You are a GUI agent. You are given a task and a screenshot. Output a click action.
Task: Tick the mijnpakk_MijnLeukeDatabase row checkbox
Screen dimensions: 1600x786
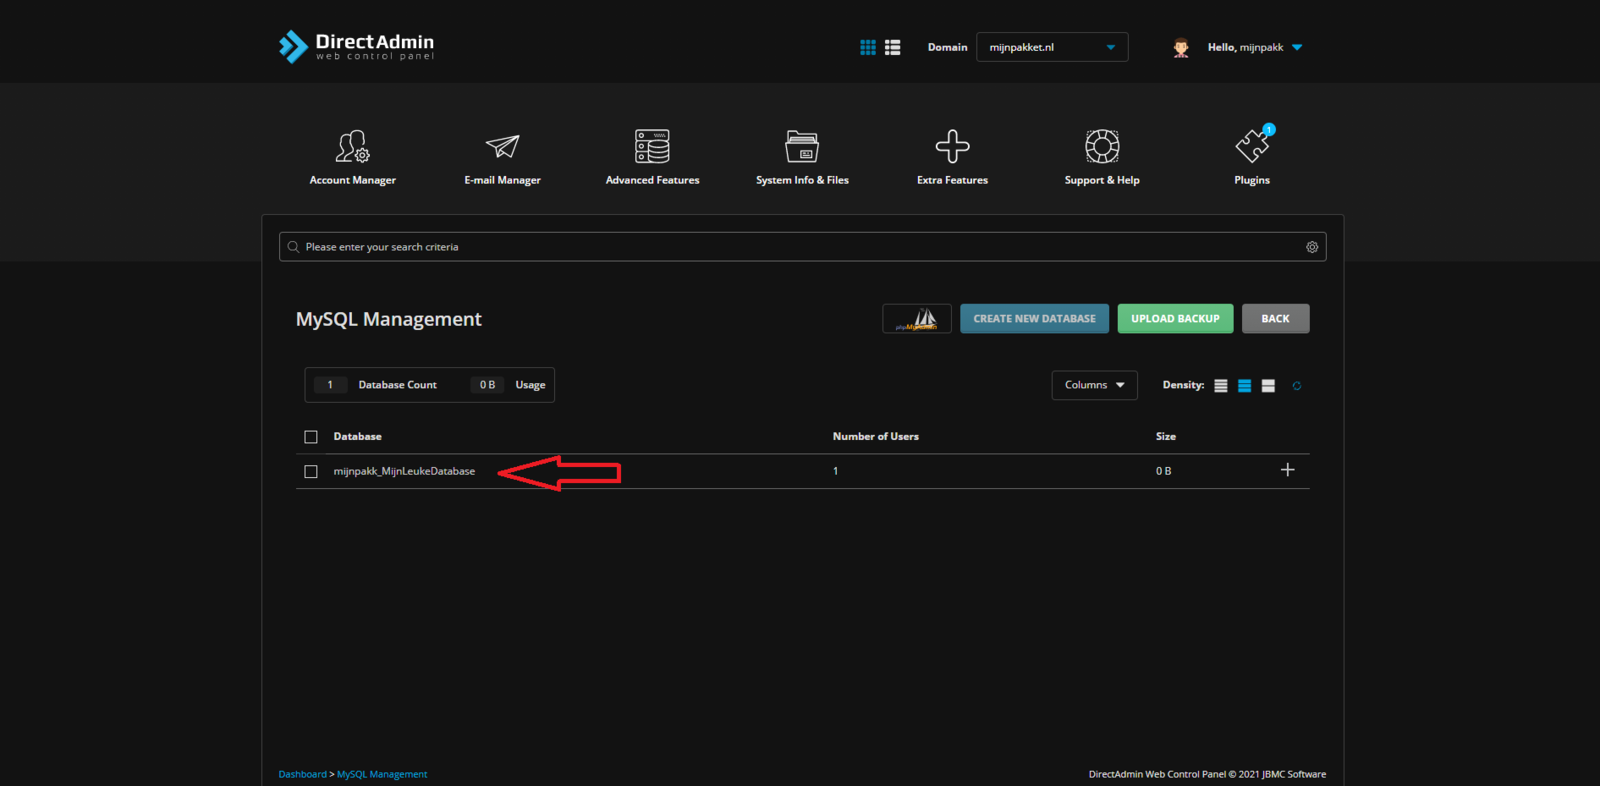pos(311,472)
